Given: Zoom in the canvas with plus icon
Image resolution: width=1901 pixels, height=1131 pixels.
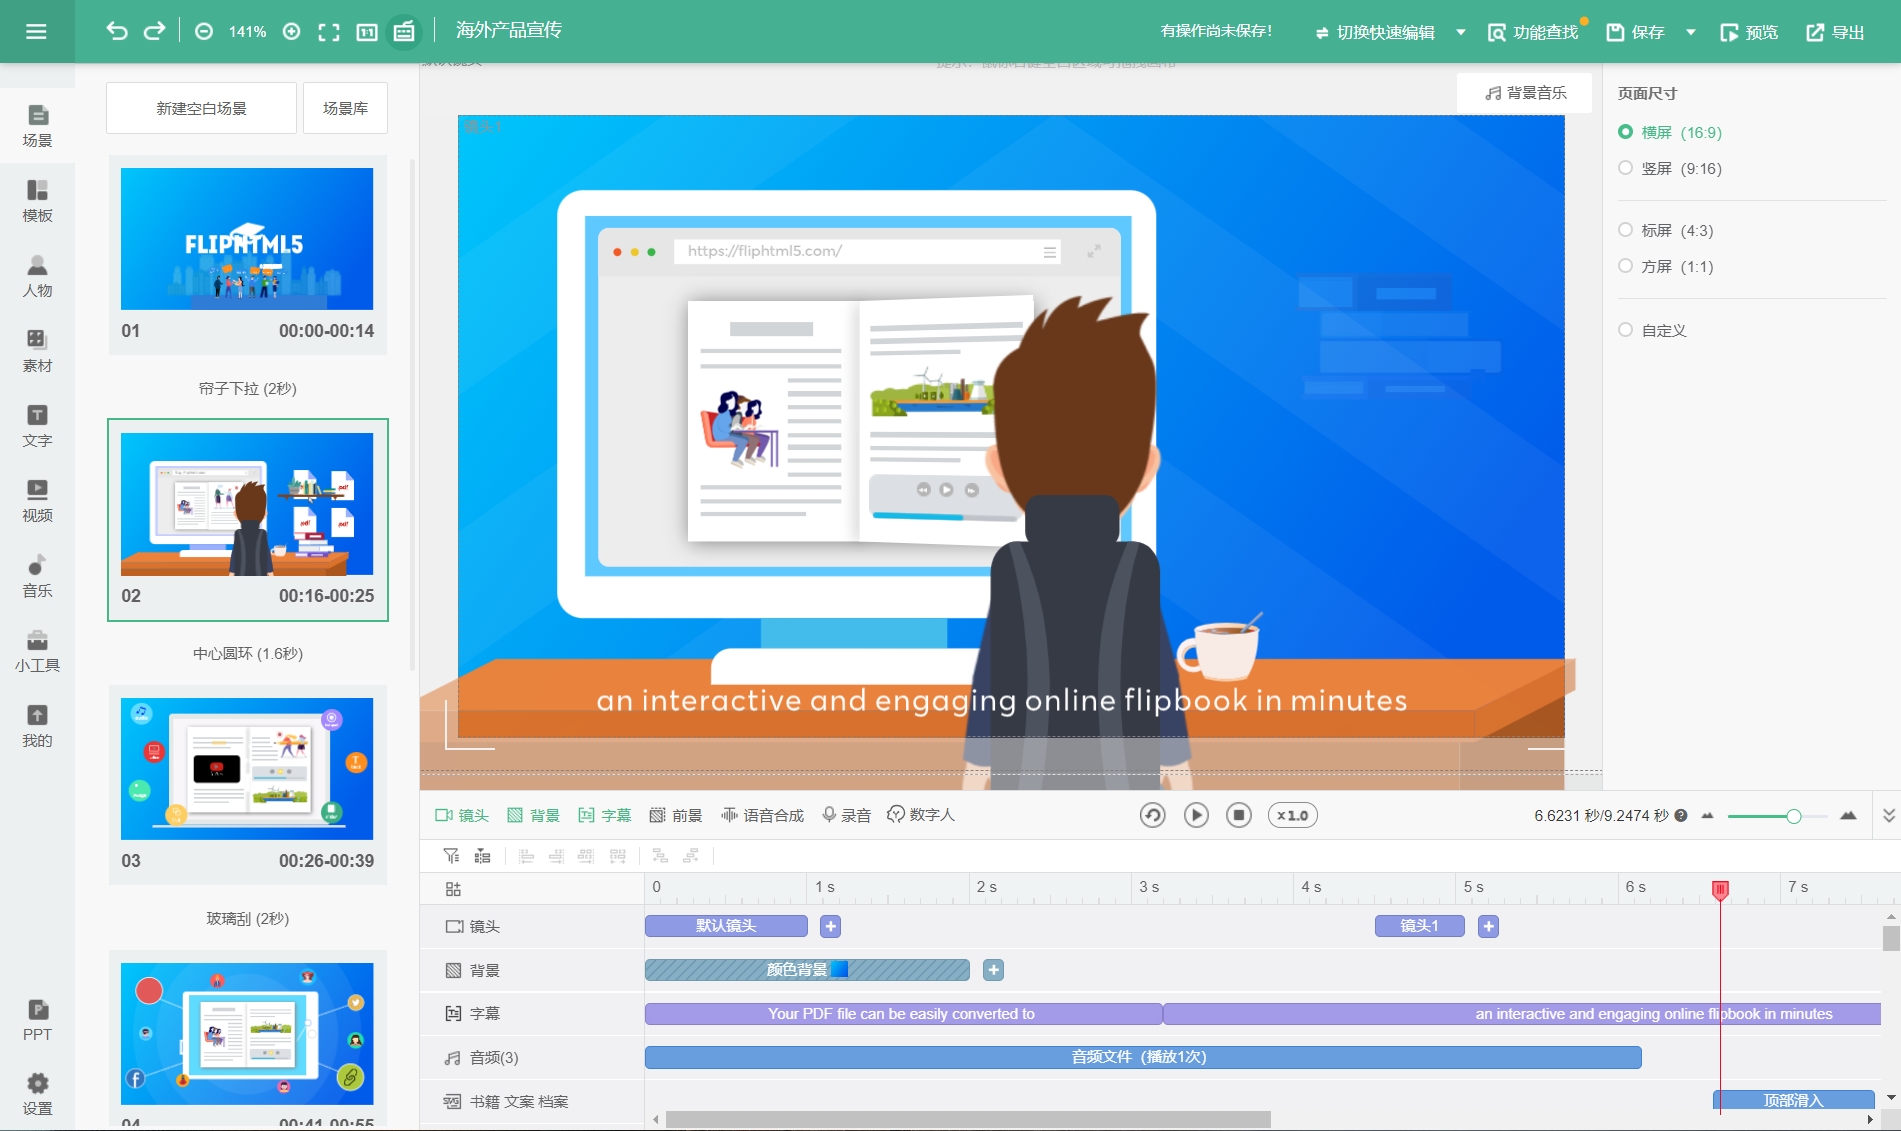Looking at the screenshot, I should [x=291, y=32].
